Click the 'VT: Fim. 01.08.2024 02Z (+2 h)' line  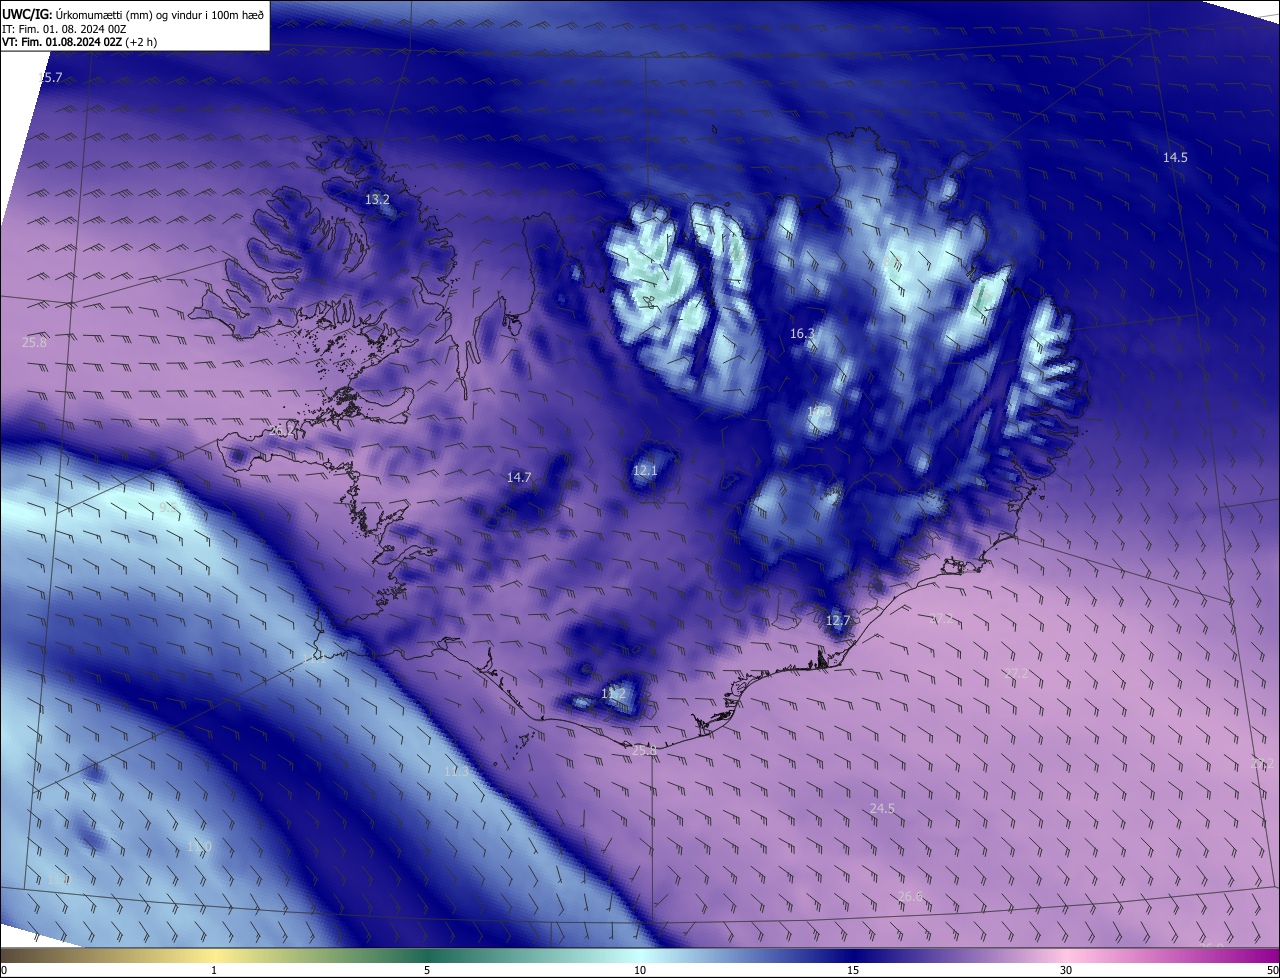(80, 42)
